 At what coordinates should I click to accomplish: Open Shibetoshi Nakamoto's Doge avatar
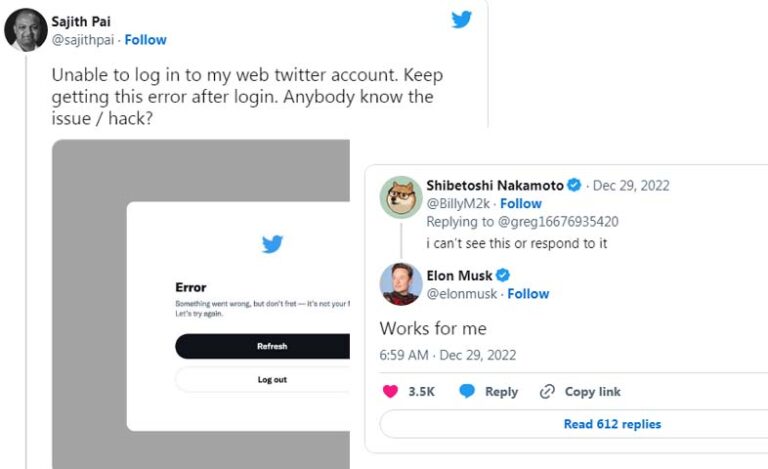coord(401,197)
